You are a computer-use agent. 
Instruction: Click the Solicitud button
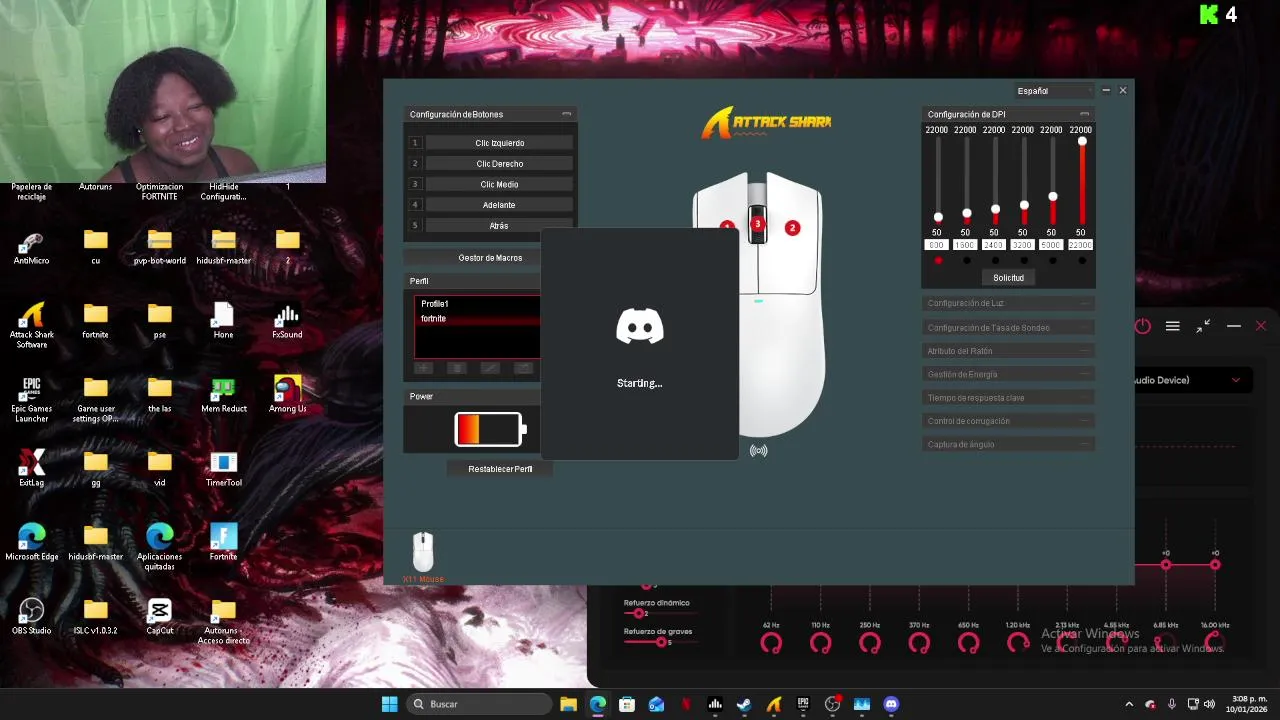[1008, 278]
